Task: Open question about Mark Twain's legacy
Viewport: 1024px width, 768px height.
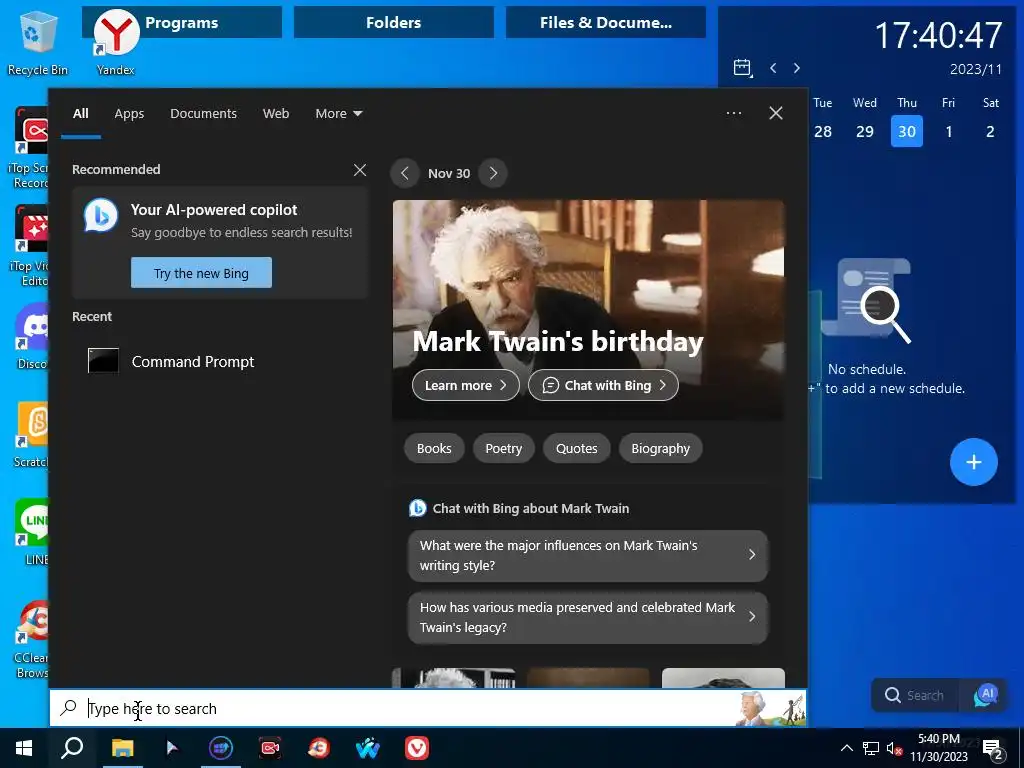Action: 588,617
